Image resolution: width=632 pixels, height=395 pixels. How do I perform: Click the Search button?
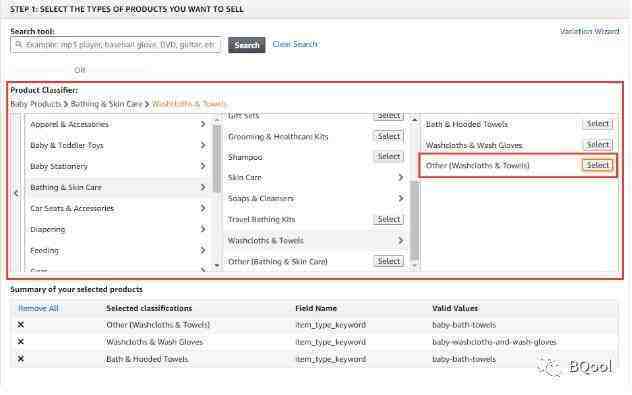pos(247,45)
